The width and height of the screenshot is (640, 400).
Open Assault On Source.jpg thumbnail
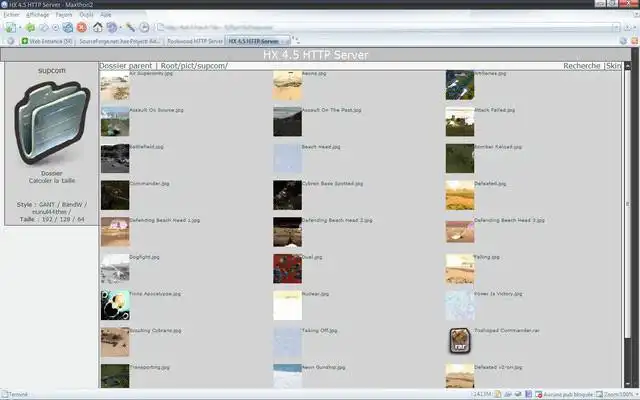click(115, 122)
